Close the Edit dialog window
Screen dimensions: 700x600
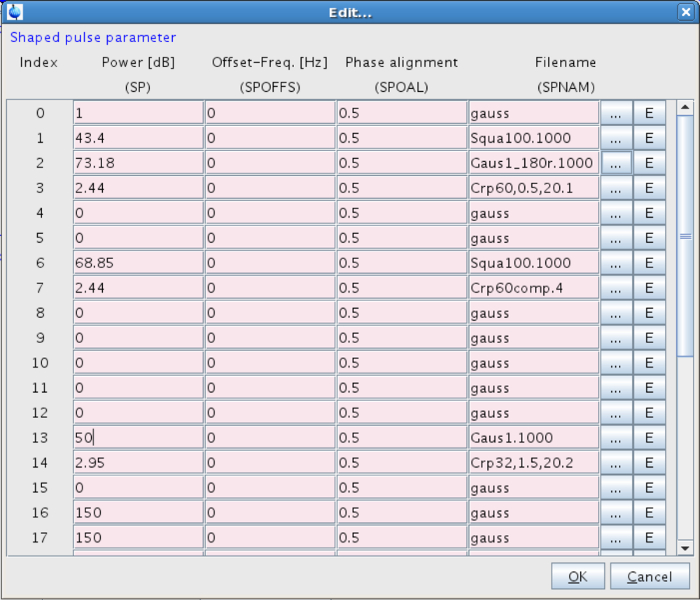click(x=686, y=12)
